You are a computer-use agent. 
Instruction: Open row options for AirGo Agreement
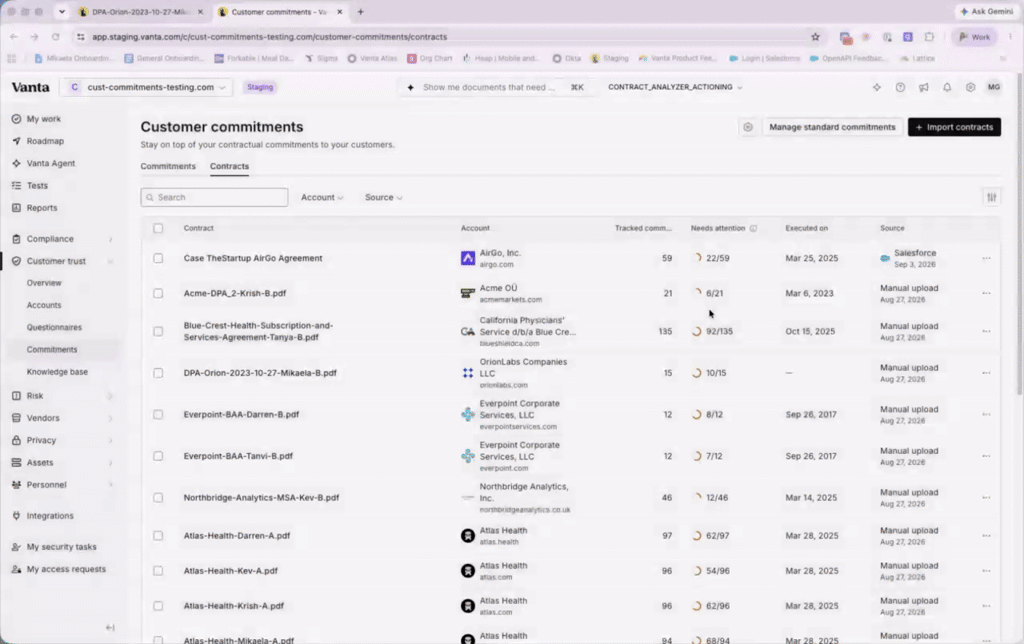click(x=986, y=259)
